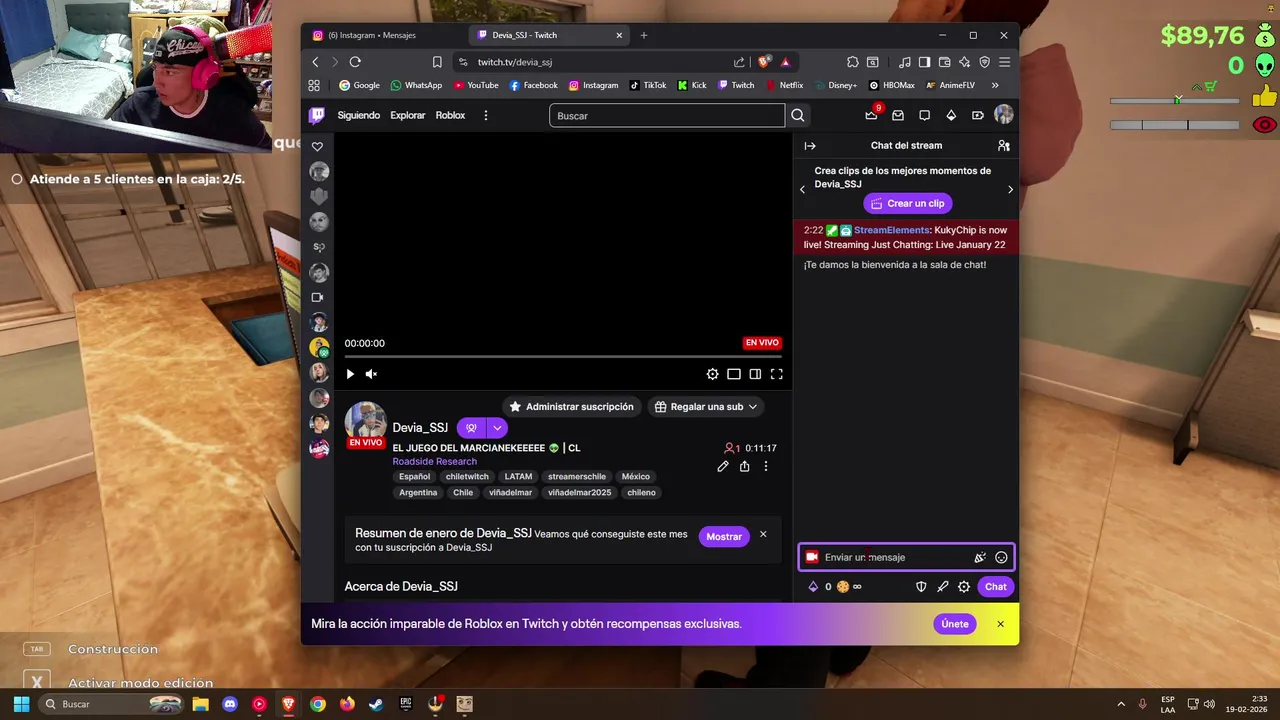1280x720 pixels.
Task: Unmute the Twitch player volume
Action: (x=371, y=374)
